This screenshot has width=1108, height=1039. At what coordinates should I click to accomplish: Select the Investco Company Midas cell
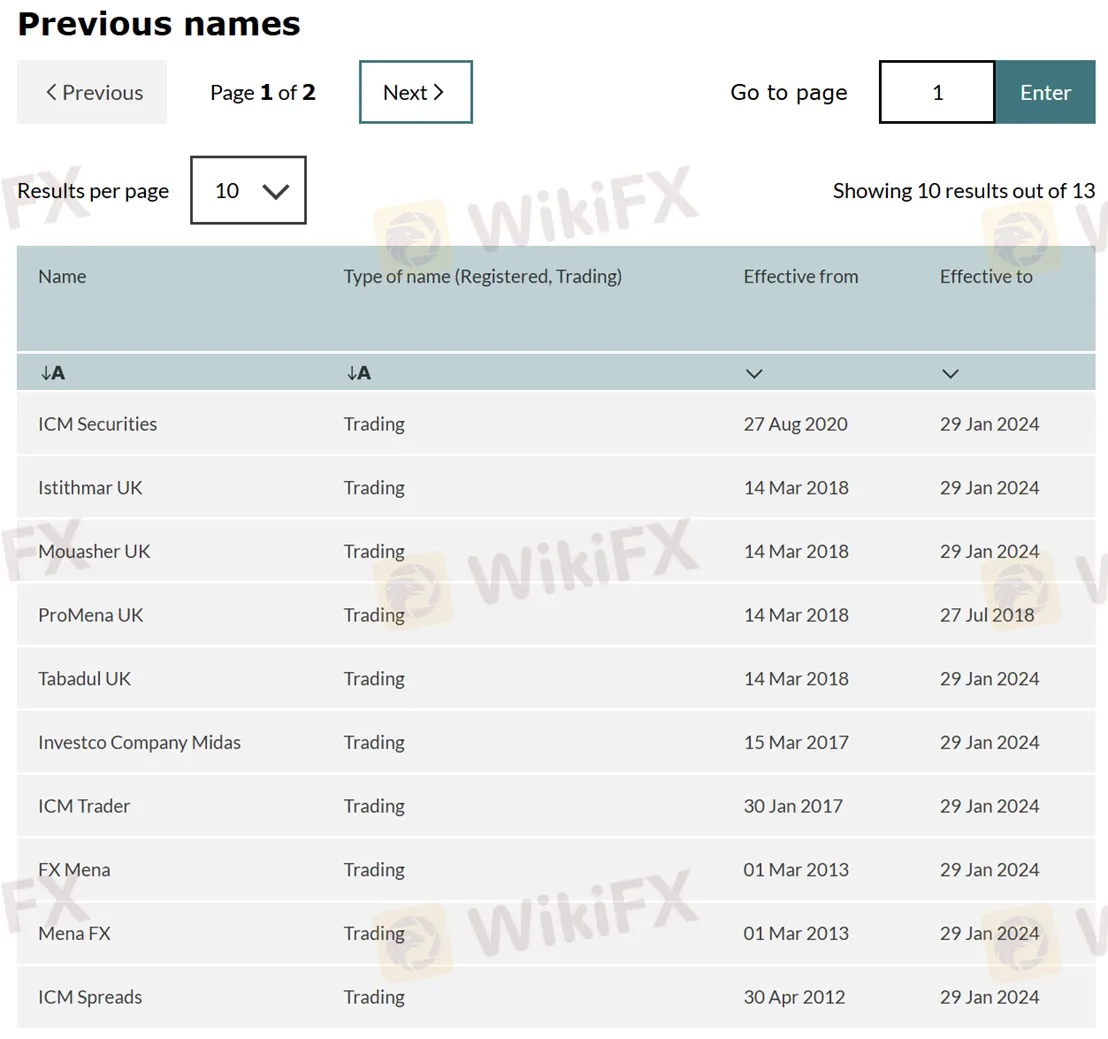(139, 742)
